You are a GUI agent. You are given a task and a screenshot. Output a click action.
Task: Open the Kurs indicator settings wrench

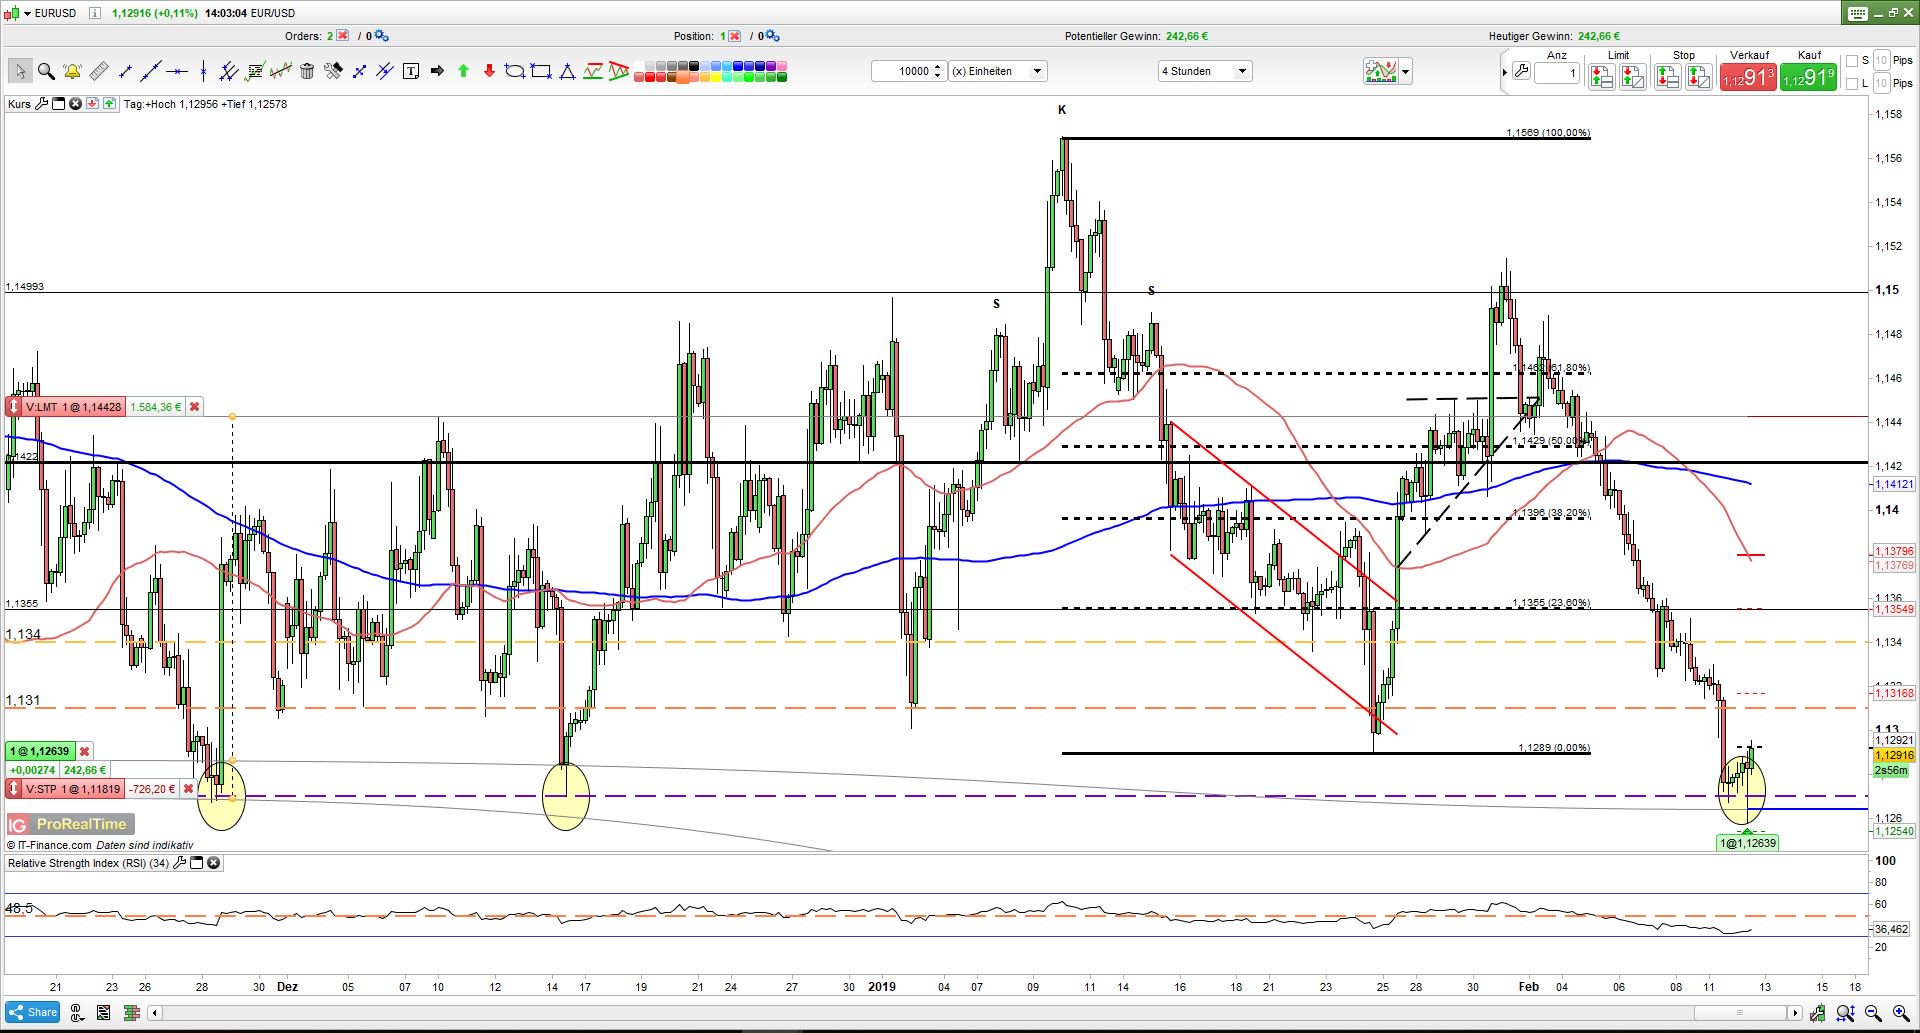pyautogui.click(x=42, y=103)
